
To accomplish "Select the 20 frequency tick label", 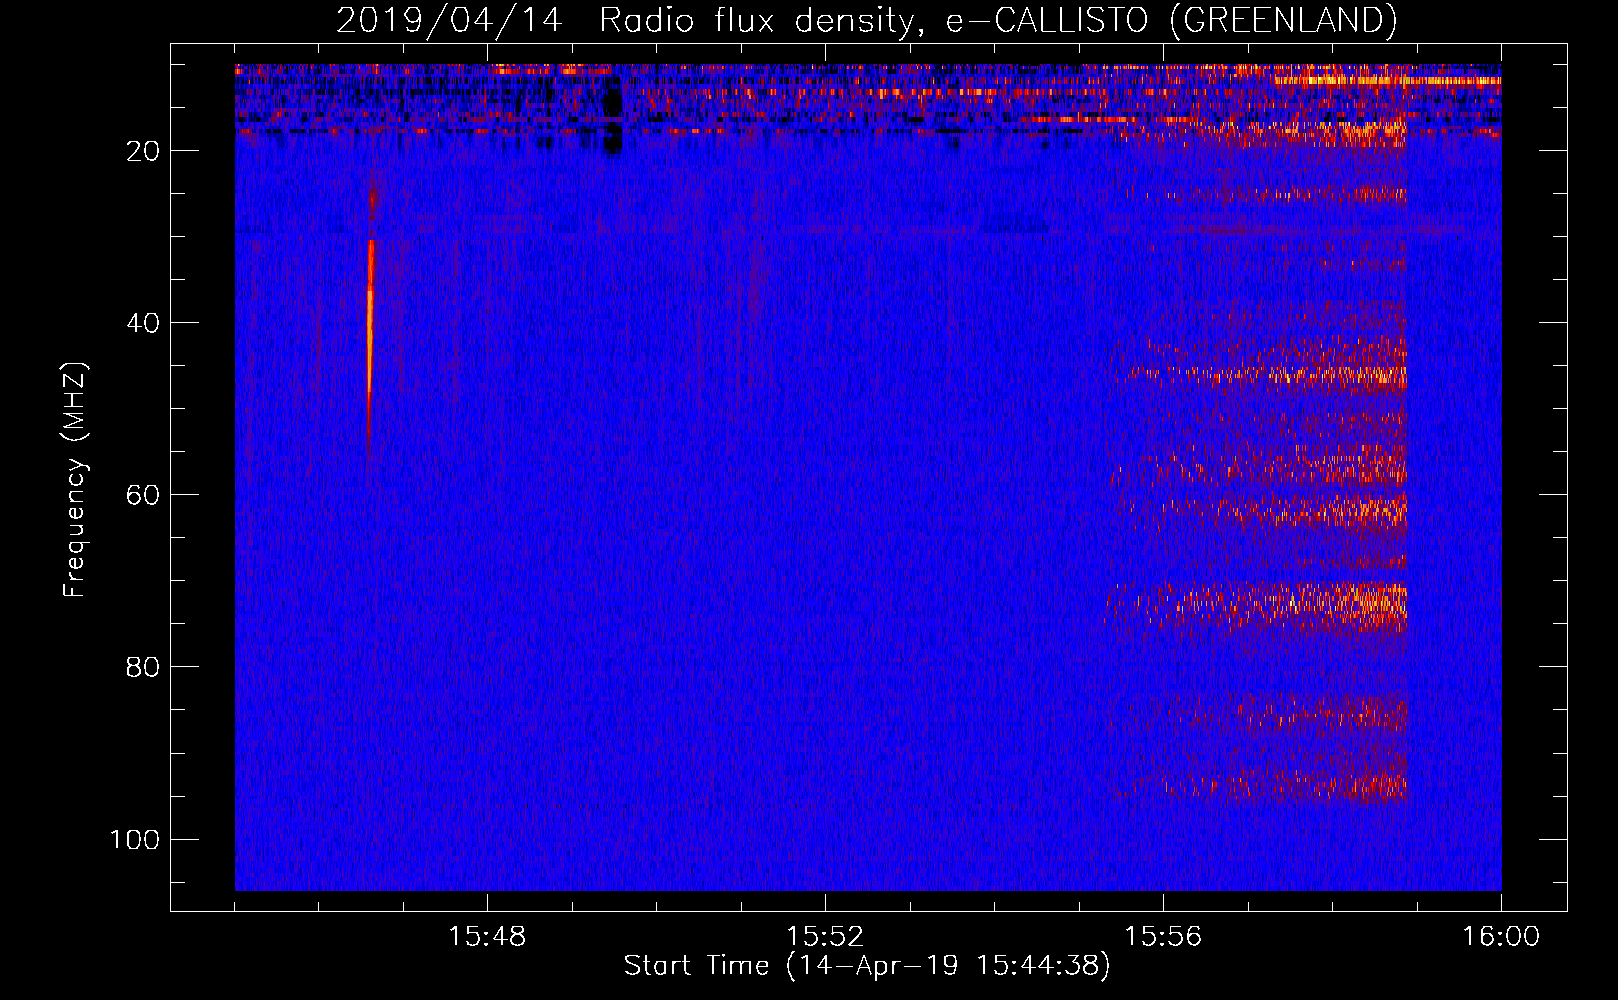I will pos(143,151).
